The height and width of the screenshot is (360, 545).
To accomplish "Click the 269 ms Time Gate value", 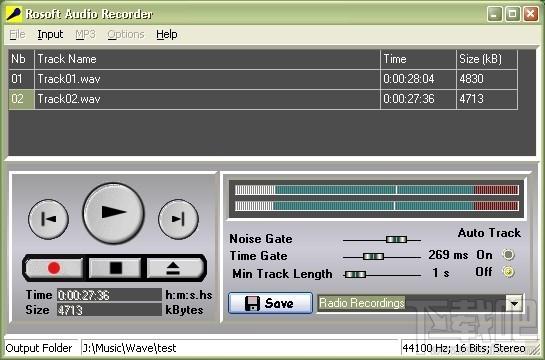I will tap(448, 255).
